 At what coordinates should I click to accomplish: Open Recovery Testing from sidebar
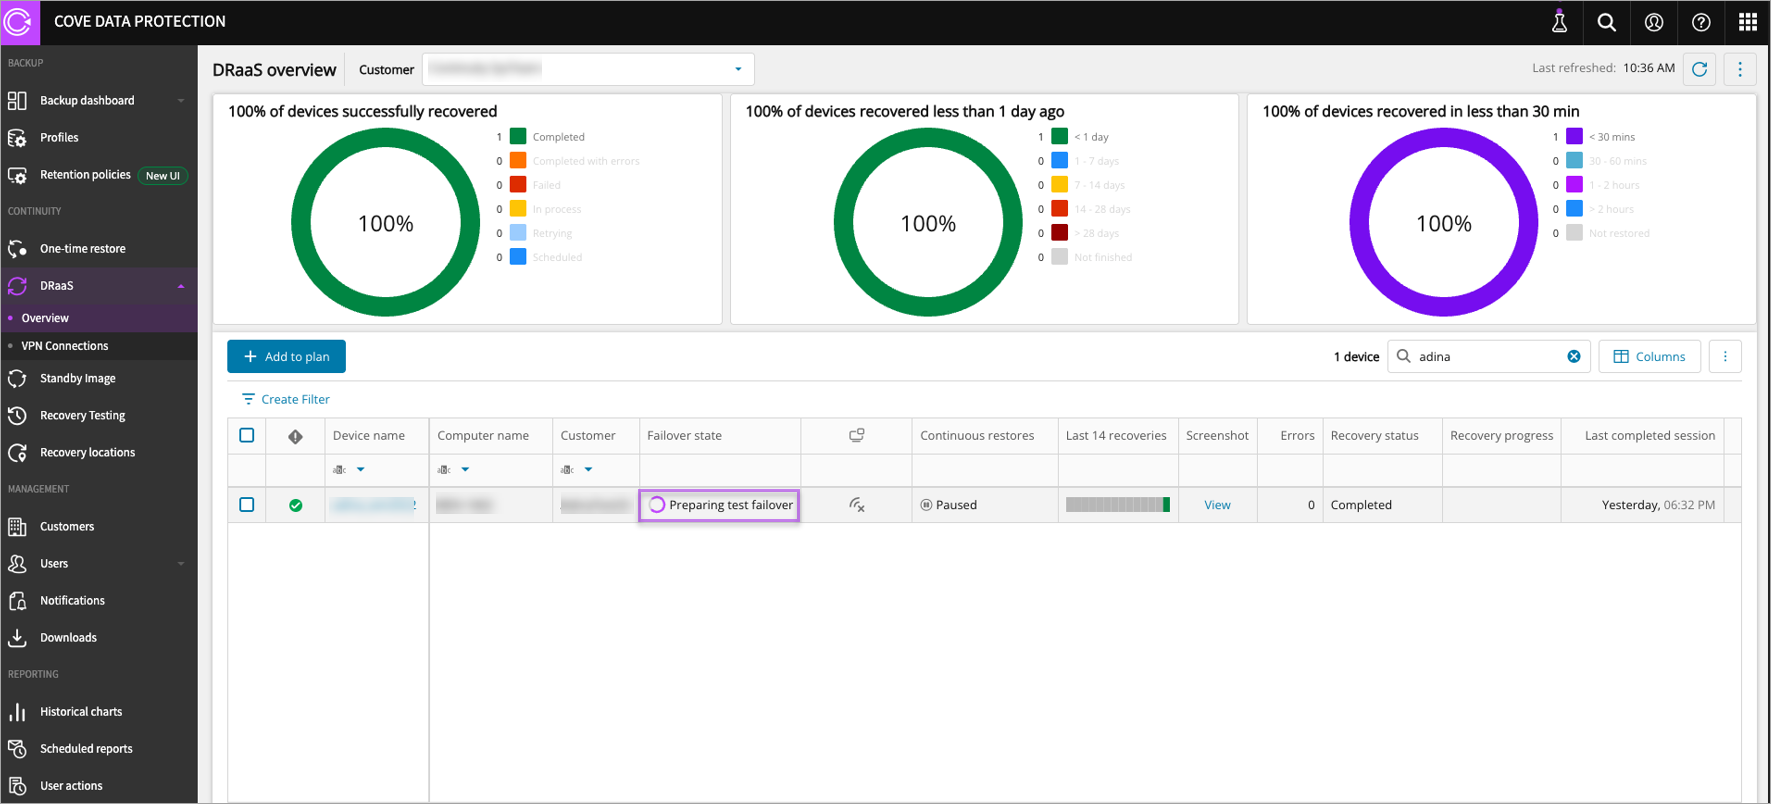tap(82, 415)
